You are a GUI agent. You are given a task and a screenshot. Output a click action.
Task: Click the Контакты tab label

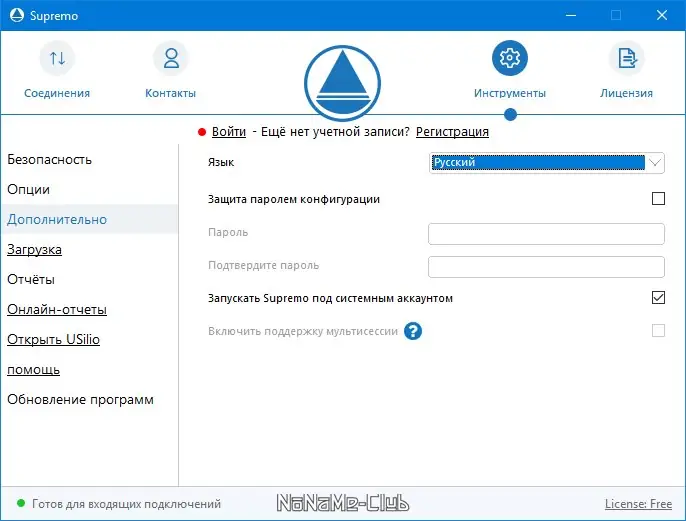click(171, 93)
